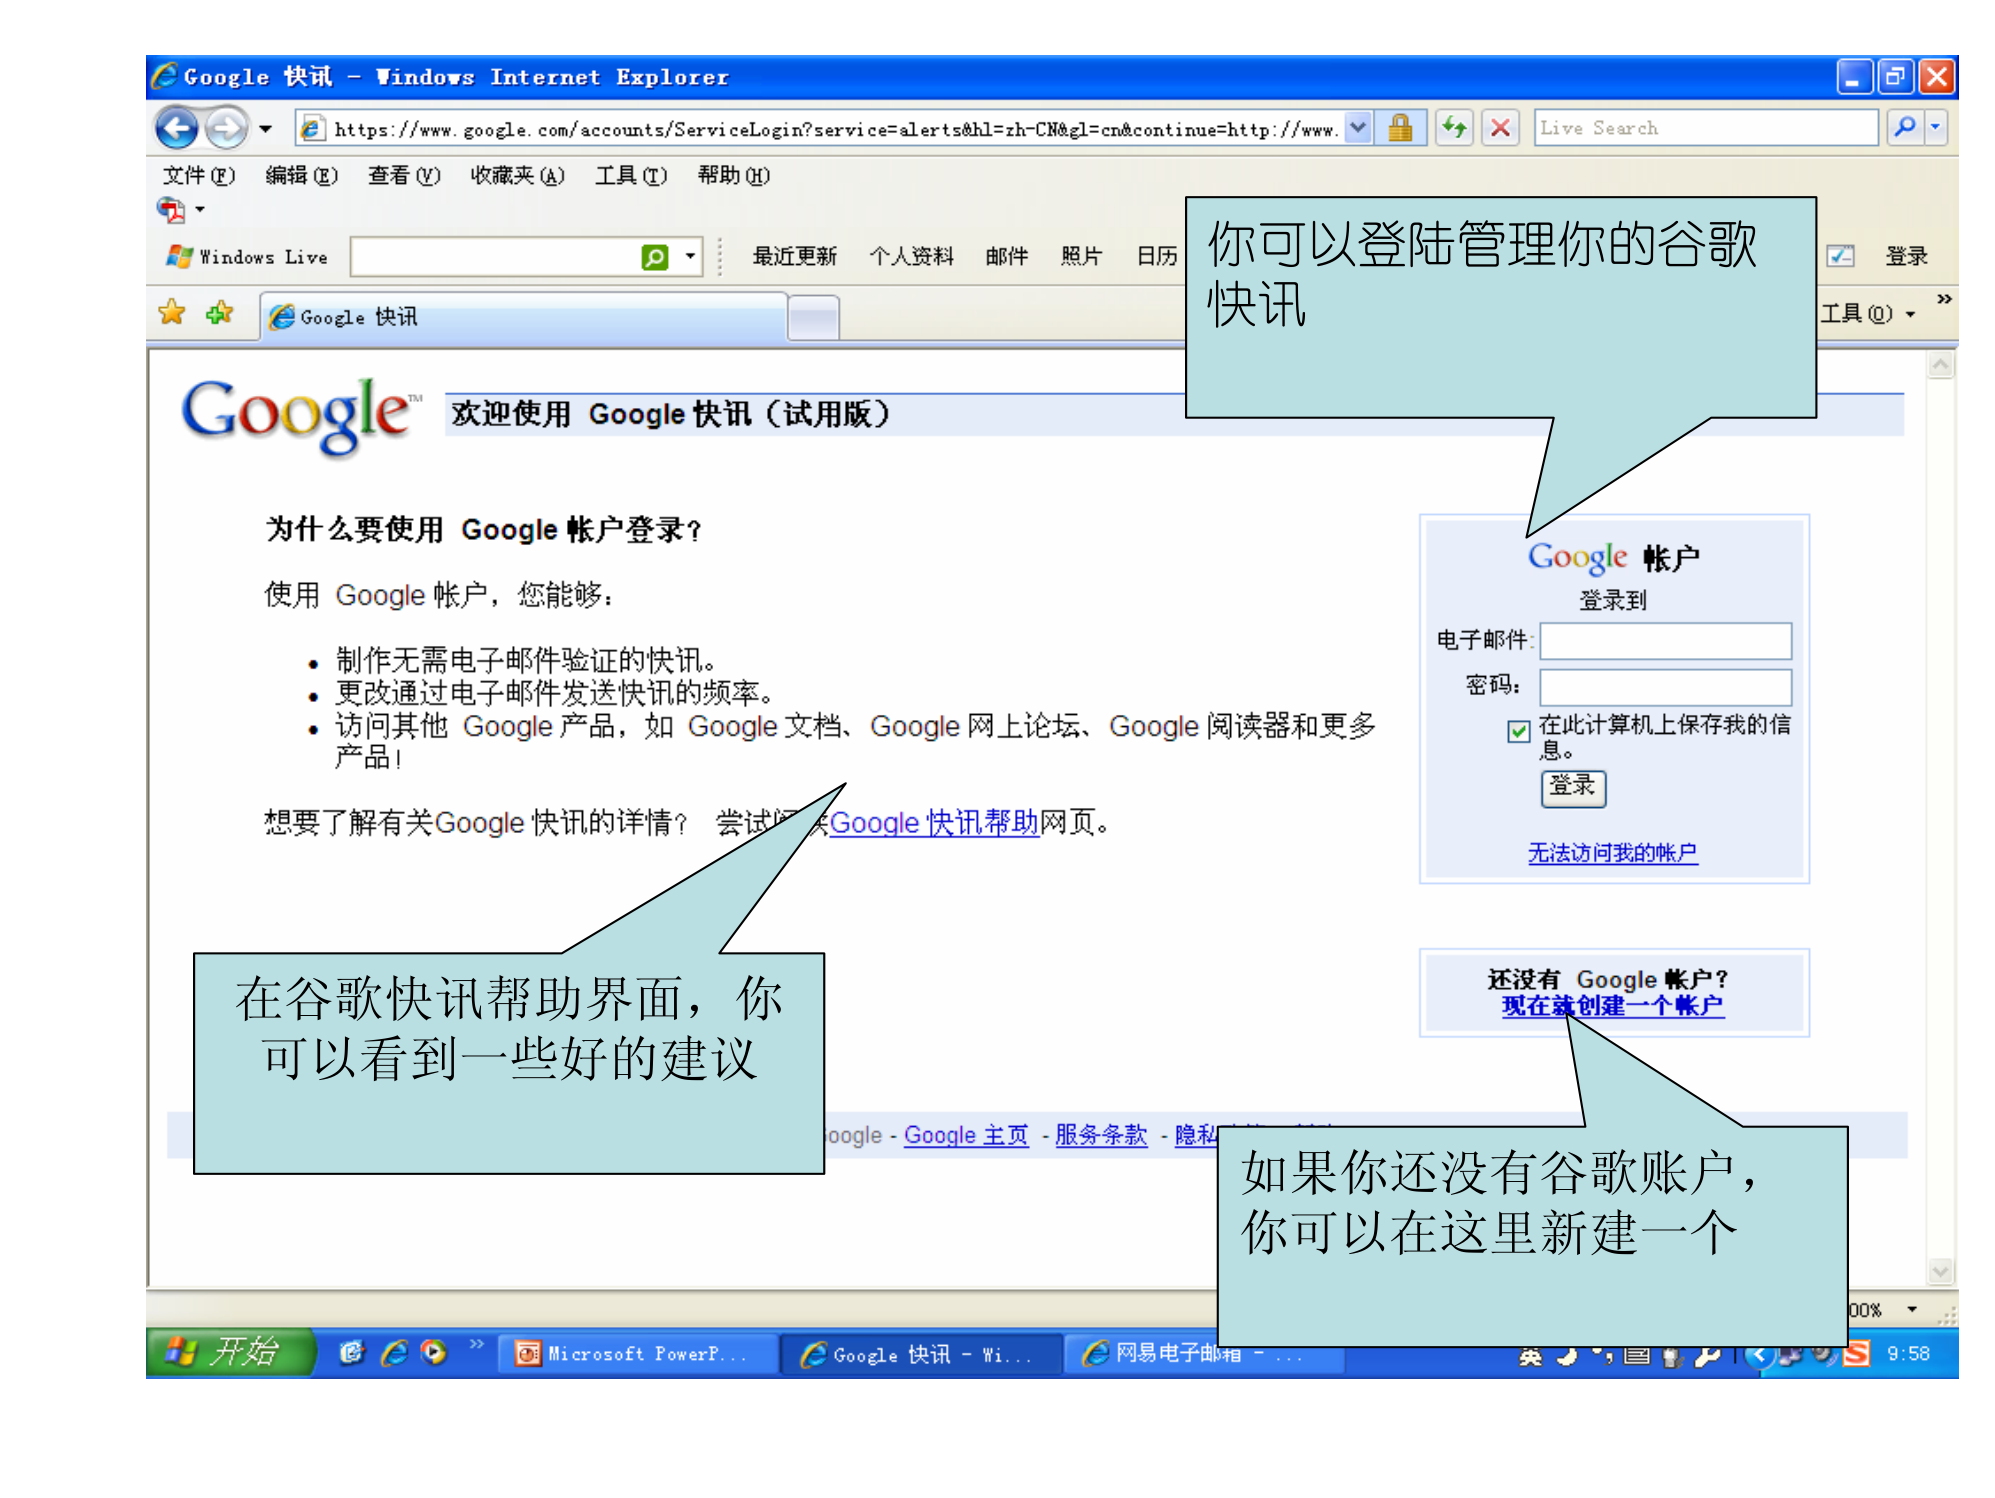Launch Internet Explorer from quick launch

click(x=394, y=1353)
